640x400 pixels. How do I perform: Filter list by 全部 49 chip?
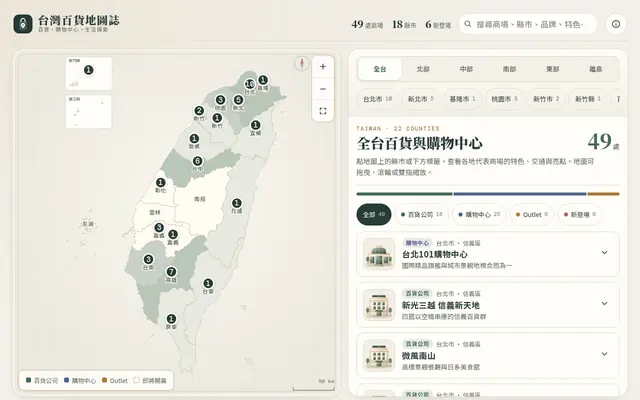point(374,214)
